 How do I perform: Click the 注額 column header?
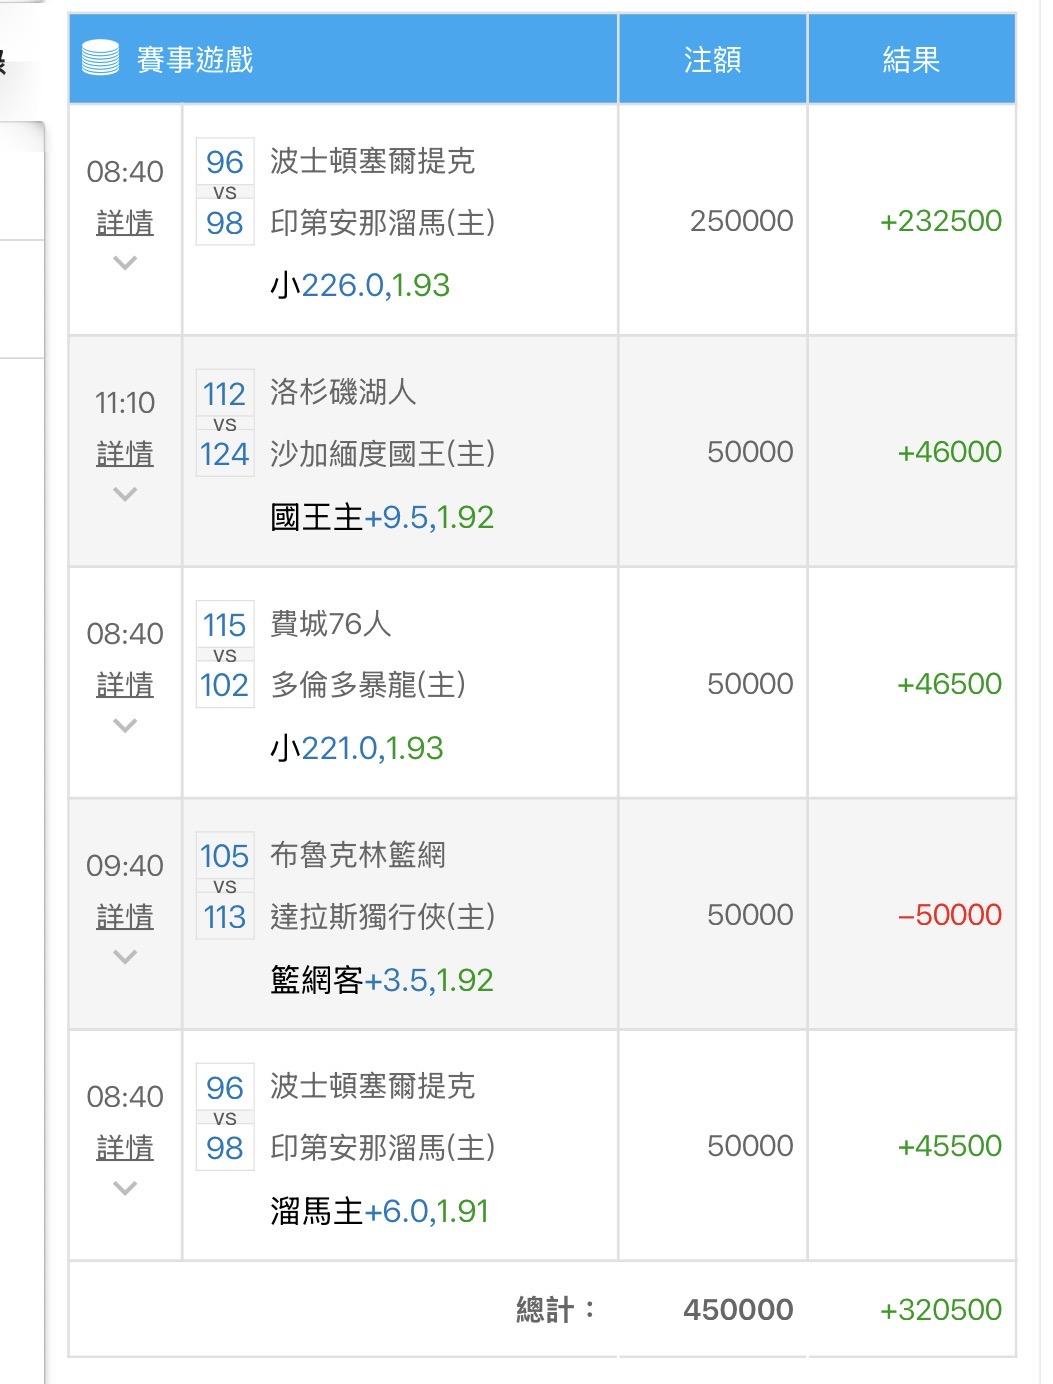[712, 60]
